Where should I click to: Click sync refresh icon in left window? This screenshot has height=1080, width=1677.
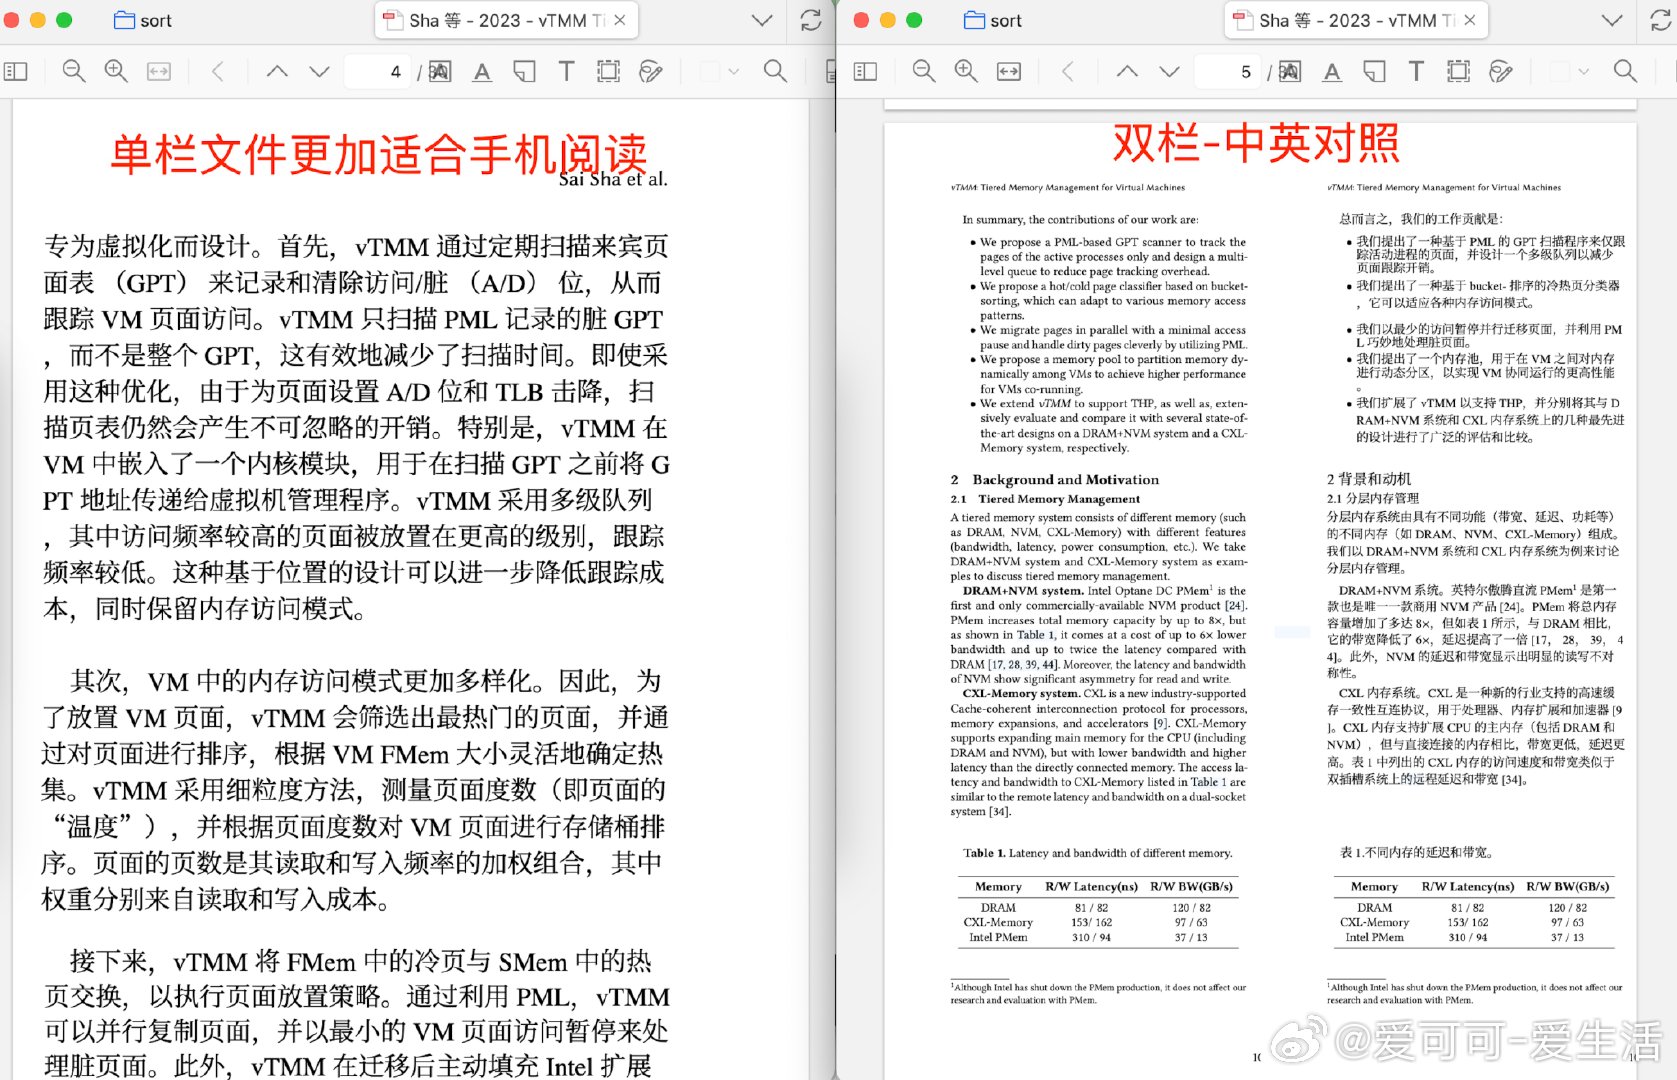tap(811, 20)
